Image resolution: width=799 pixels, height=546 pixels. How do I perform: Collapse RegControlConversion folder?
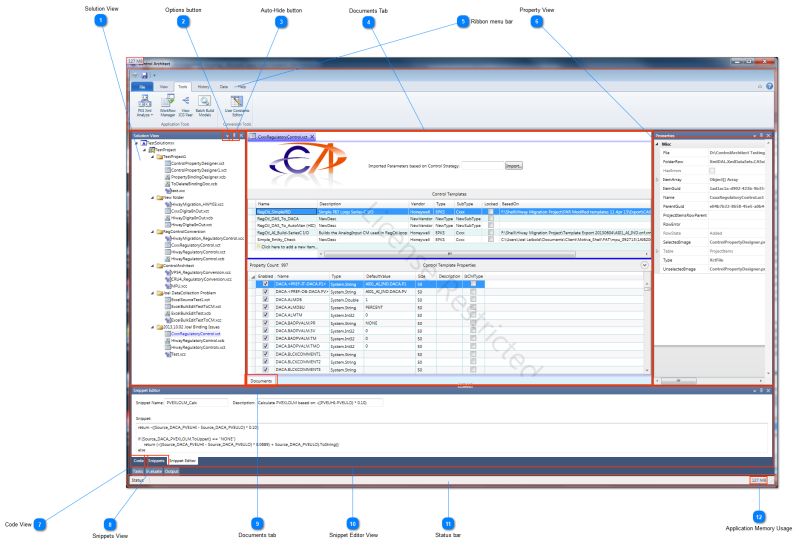click(x=152, y=231)
